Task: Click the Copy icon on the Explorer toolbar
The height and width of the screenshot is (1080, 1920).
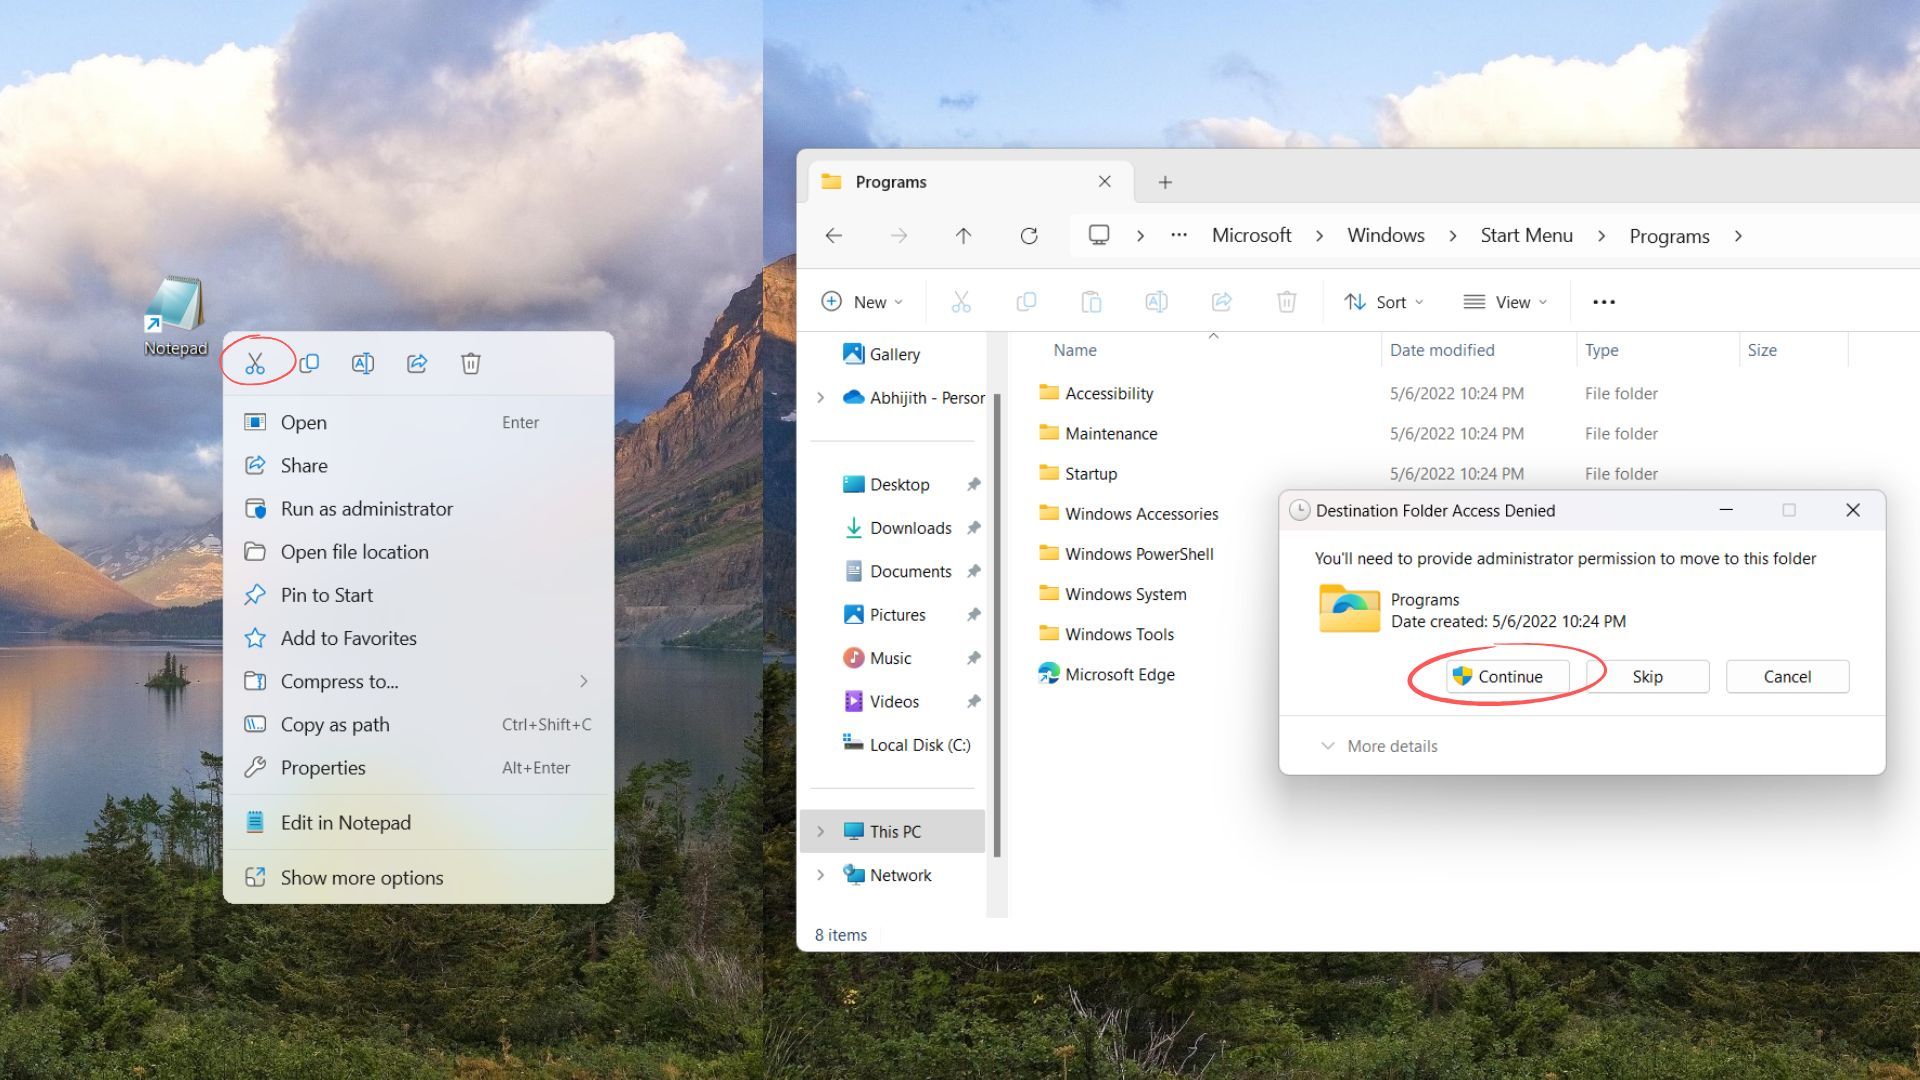Action: (1026, 301)
